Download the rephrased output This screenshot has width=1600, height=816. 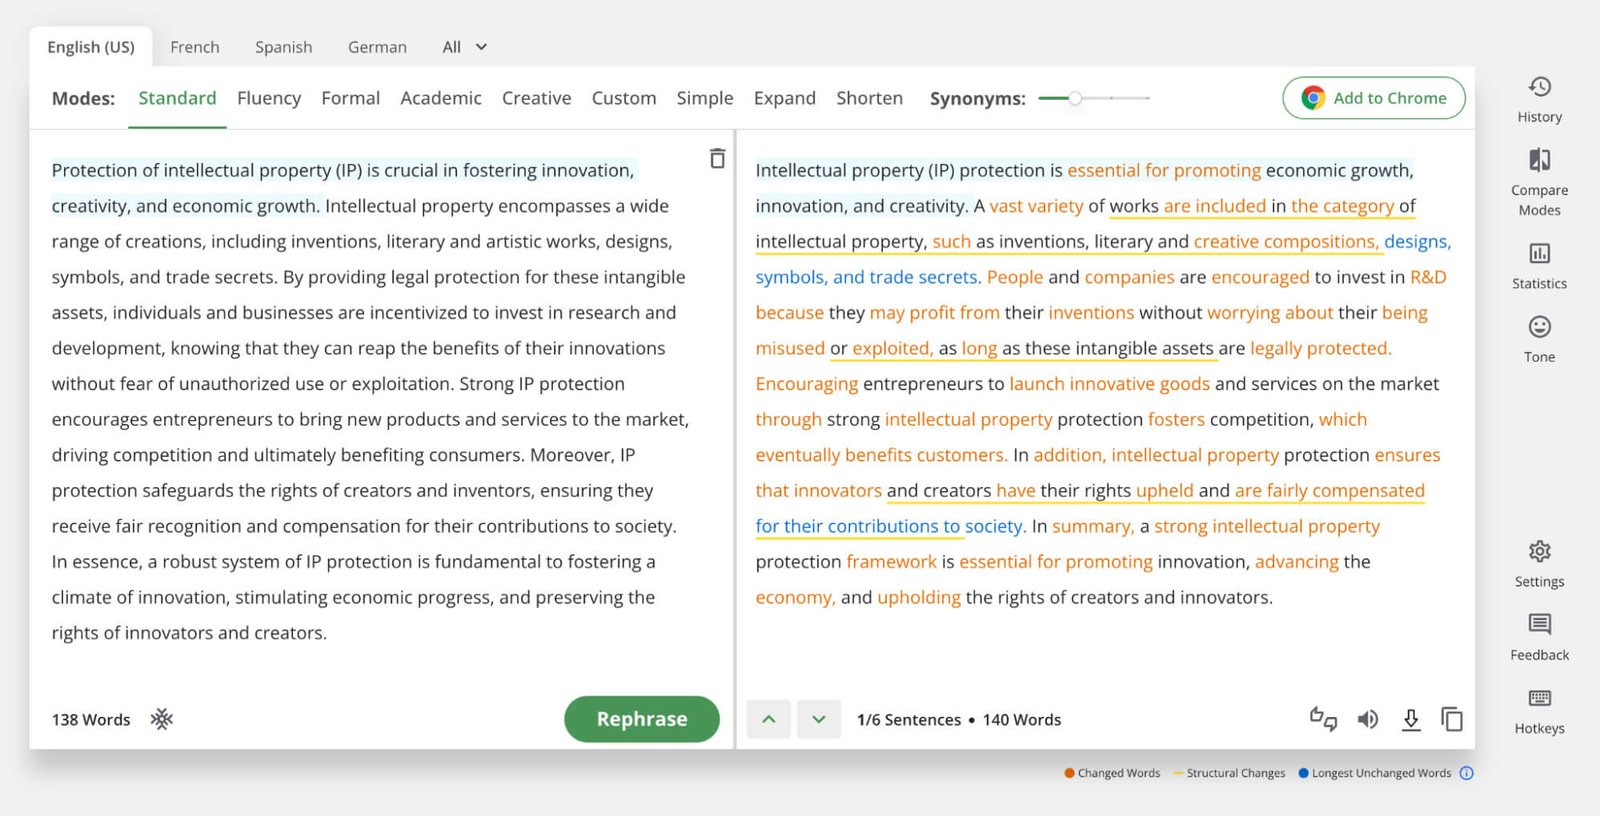1410,719
